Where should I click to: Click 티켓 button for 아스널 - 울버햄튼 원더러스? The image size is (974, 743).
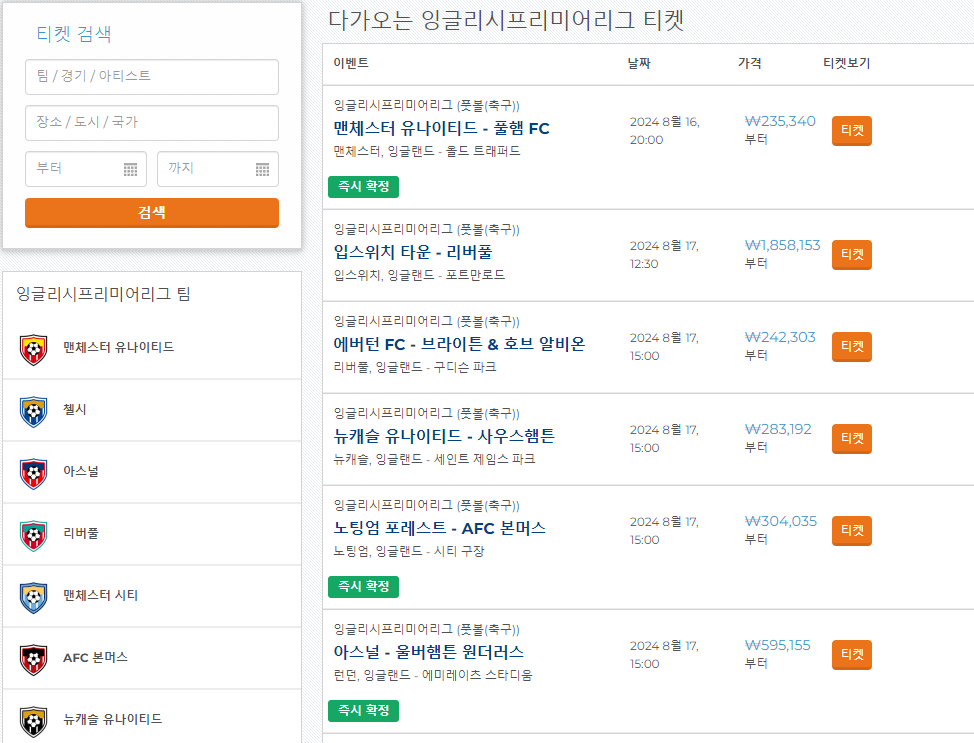pyautogui.click(x=852, y=655)
